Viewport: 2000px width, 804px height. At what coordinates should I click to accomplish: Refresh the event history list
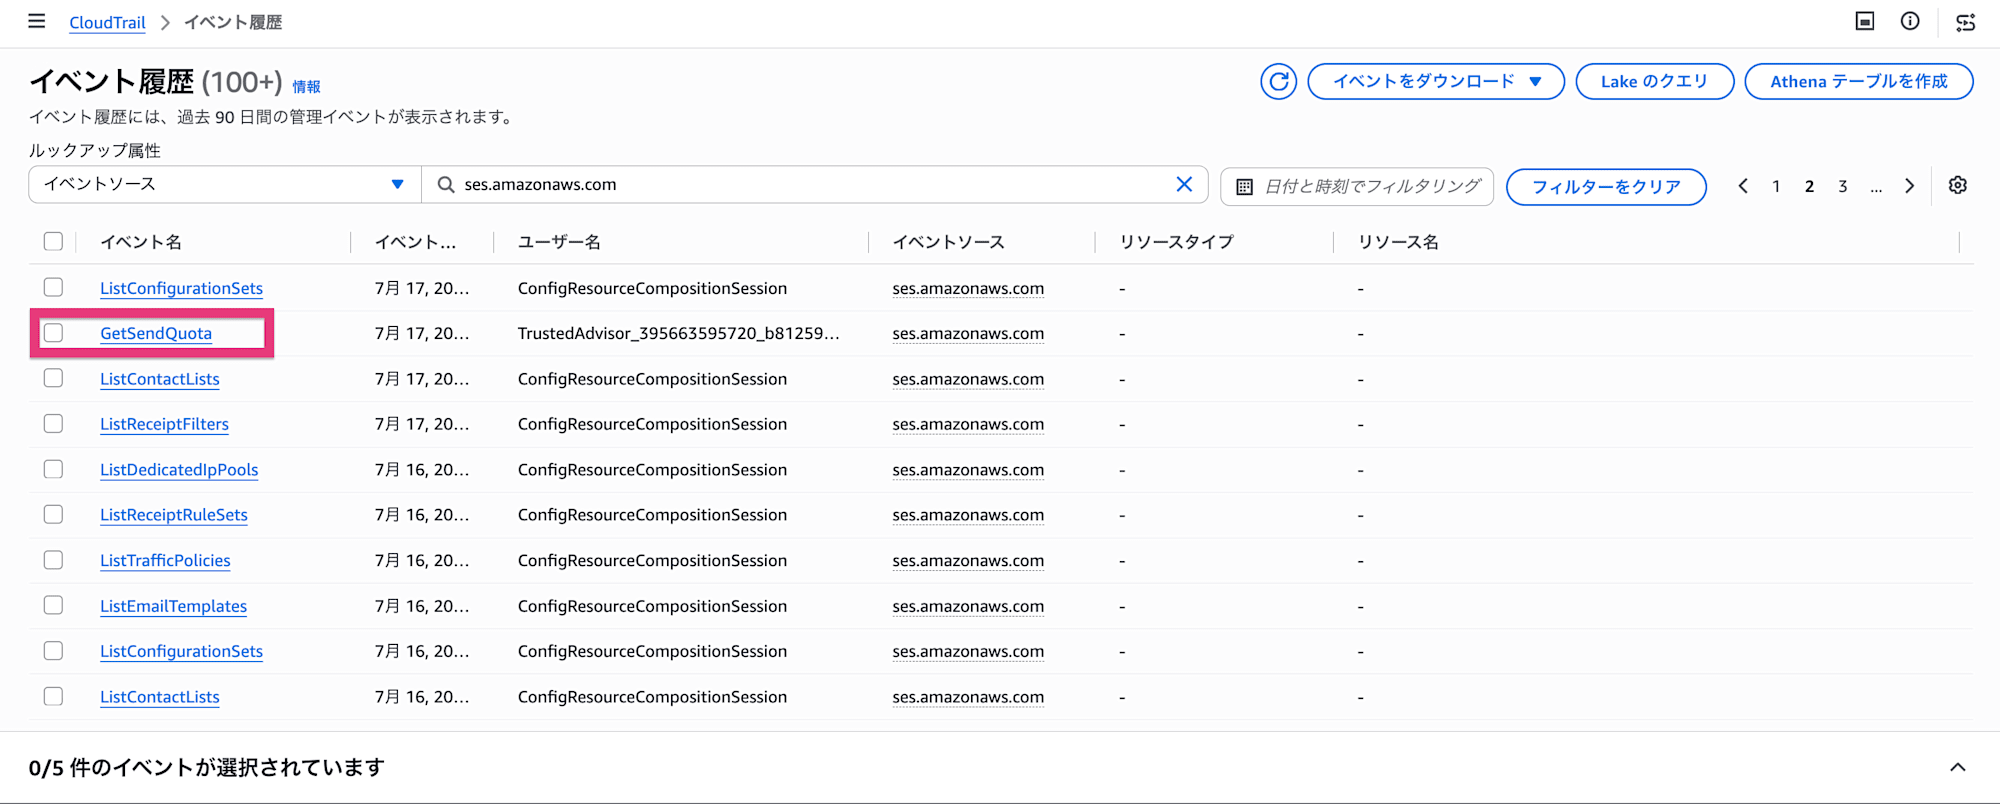[1278, 82]
